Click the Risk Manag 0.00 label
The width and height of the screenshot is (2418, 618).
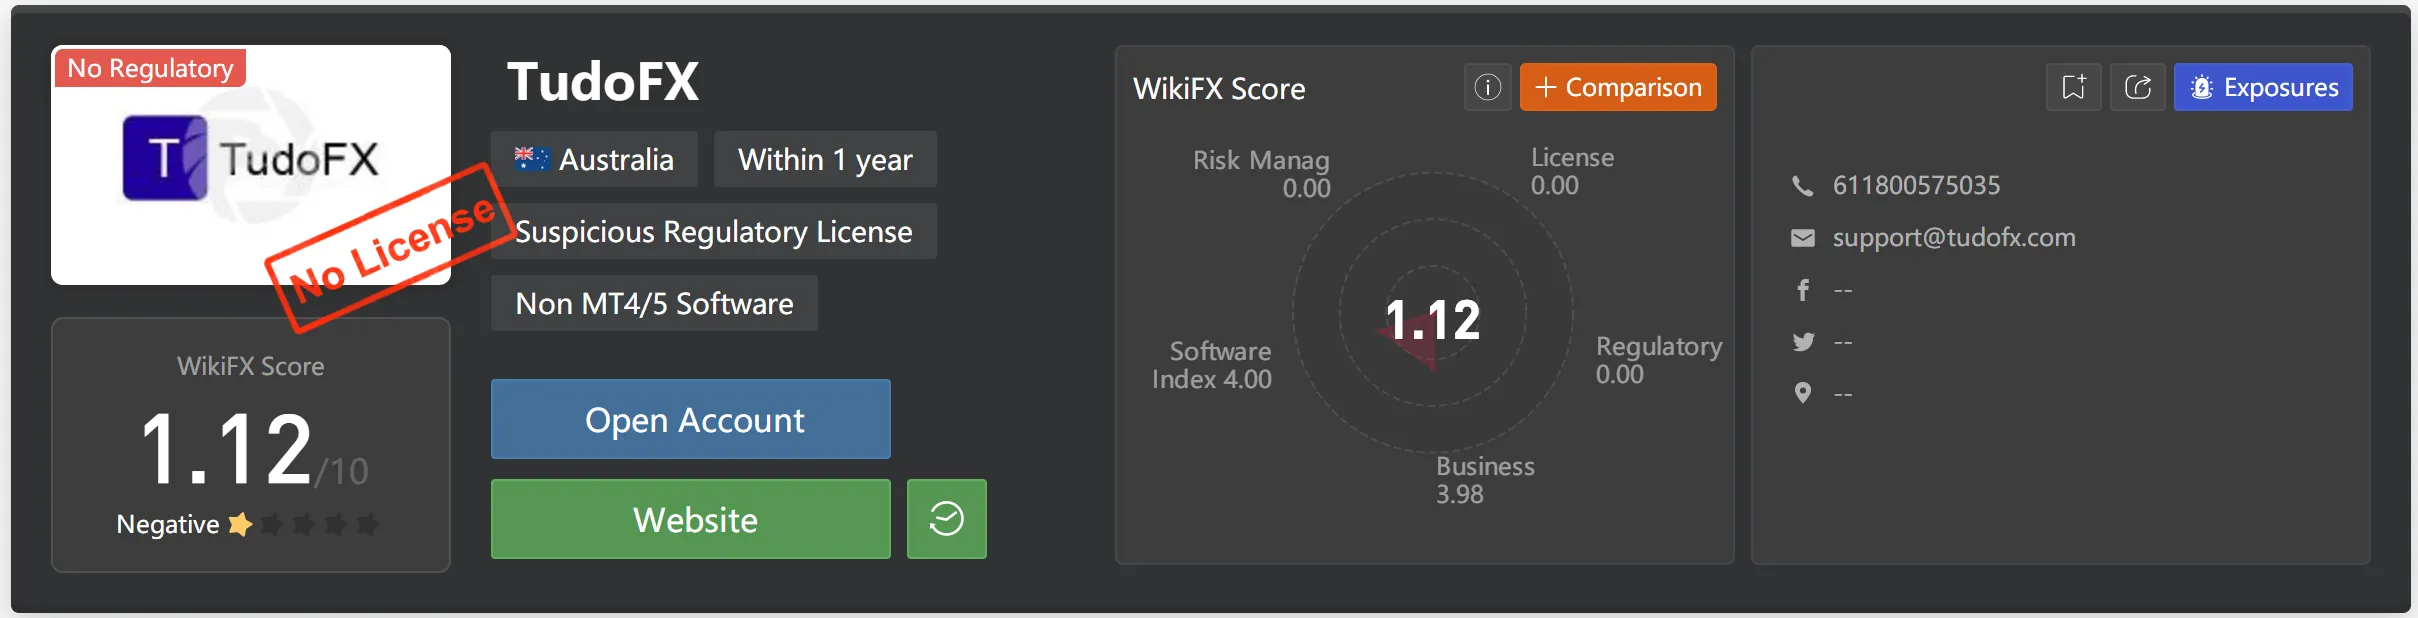click(1261, 174)
